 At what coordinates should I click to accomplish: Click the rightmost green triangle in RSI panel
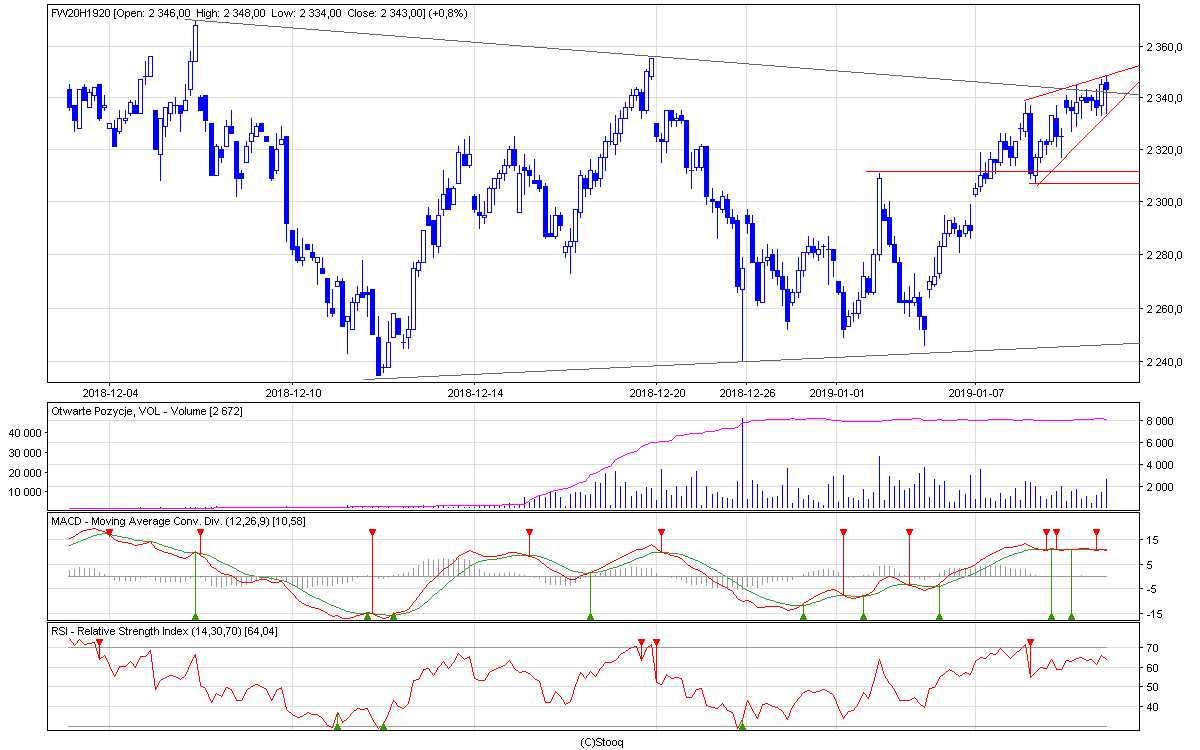click(741, 726)
